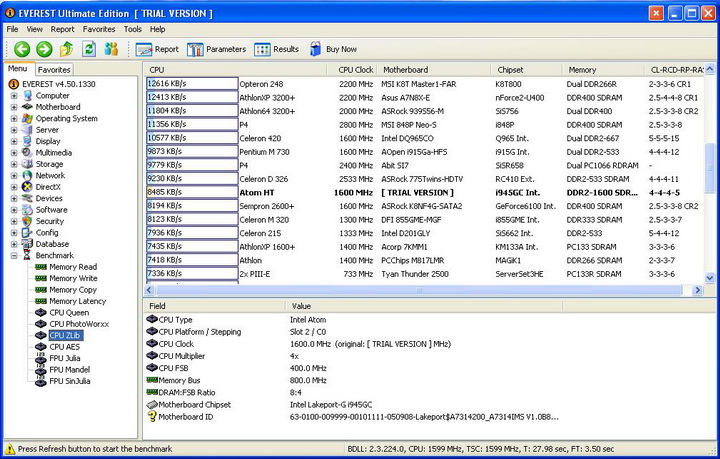The height and width of the screenshot is (459, 720).
Task: Expand the Storage tree node
Action: pos(14,164)
